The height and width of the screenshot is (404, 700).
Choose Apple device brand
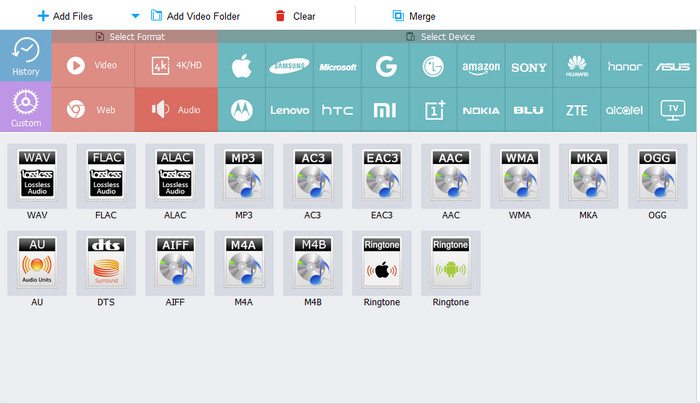pos(242,66)
